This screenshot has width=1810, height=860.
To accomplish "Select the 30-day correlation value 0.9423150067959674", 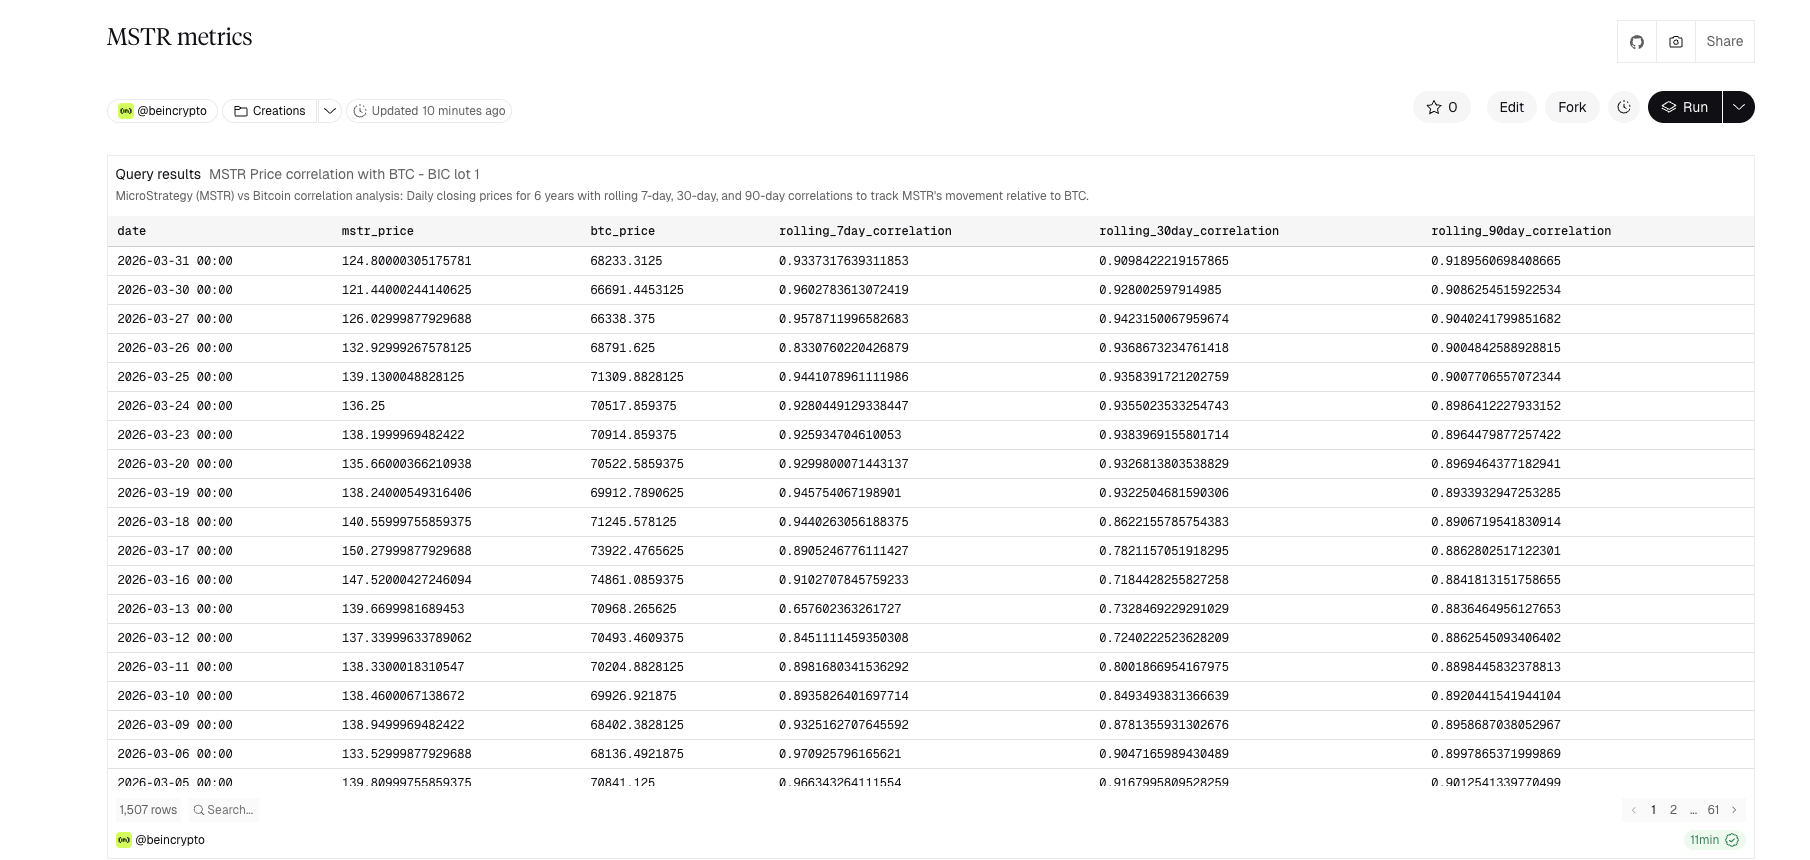I will (1164, 319).
